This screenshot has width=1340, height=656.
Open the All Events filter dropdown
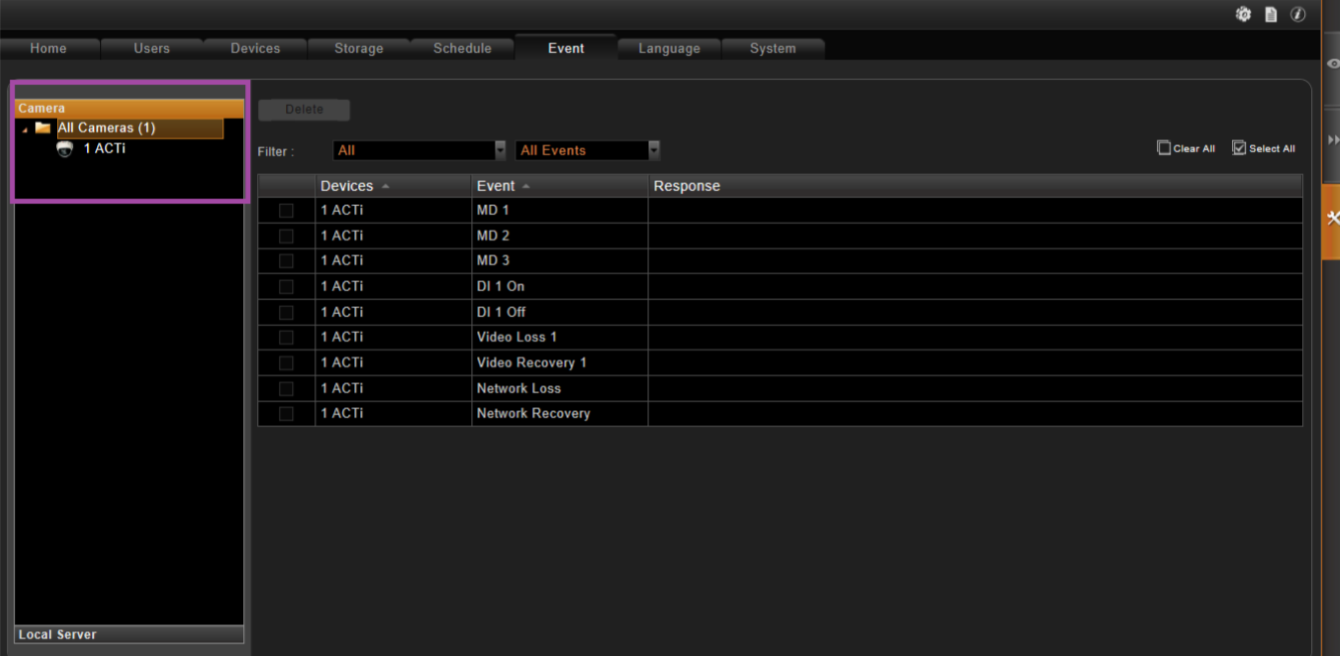click(x=588, y=150)
